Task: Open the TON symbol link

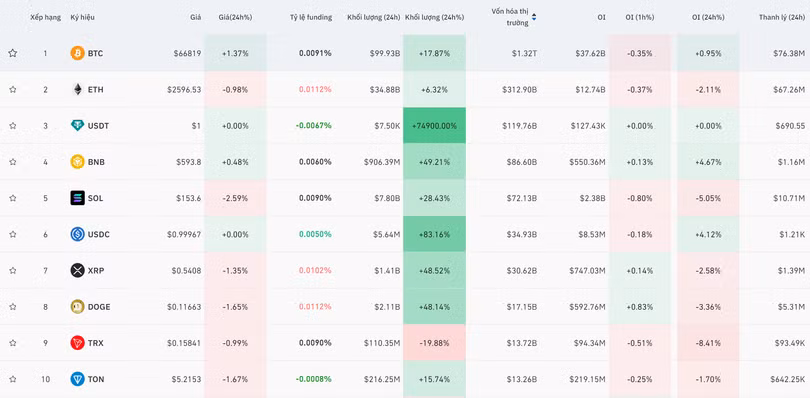Action: coord(96,379)
